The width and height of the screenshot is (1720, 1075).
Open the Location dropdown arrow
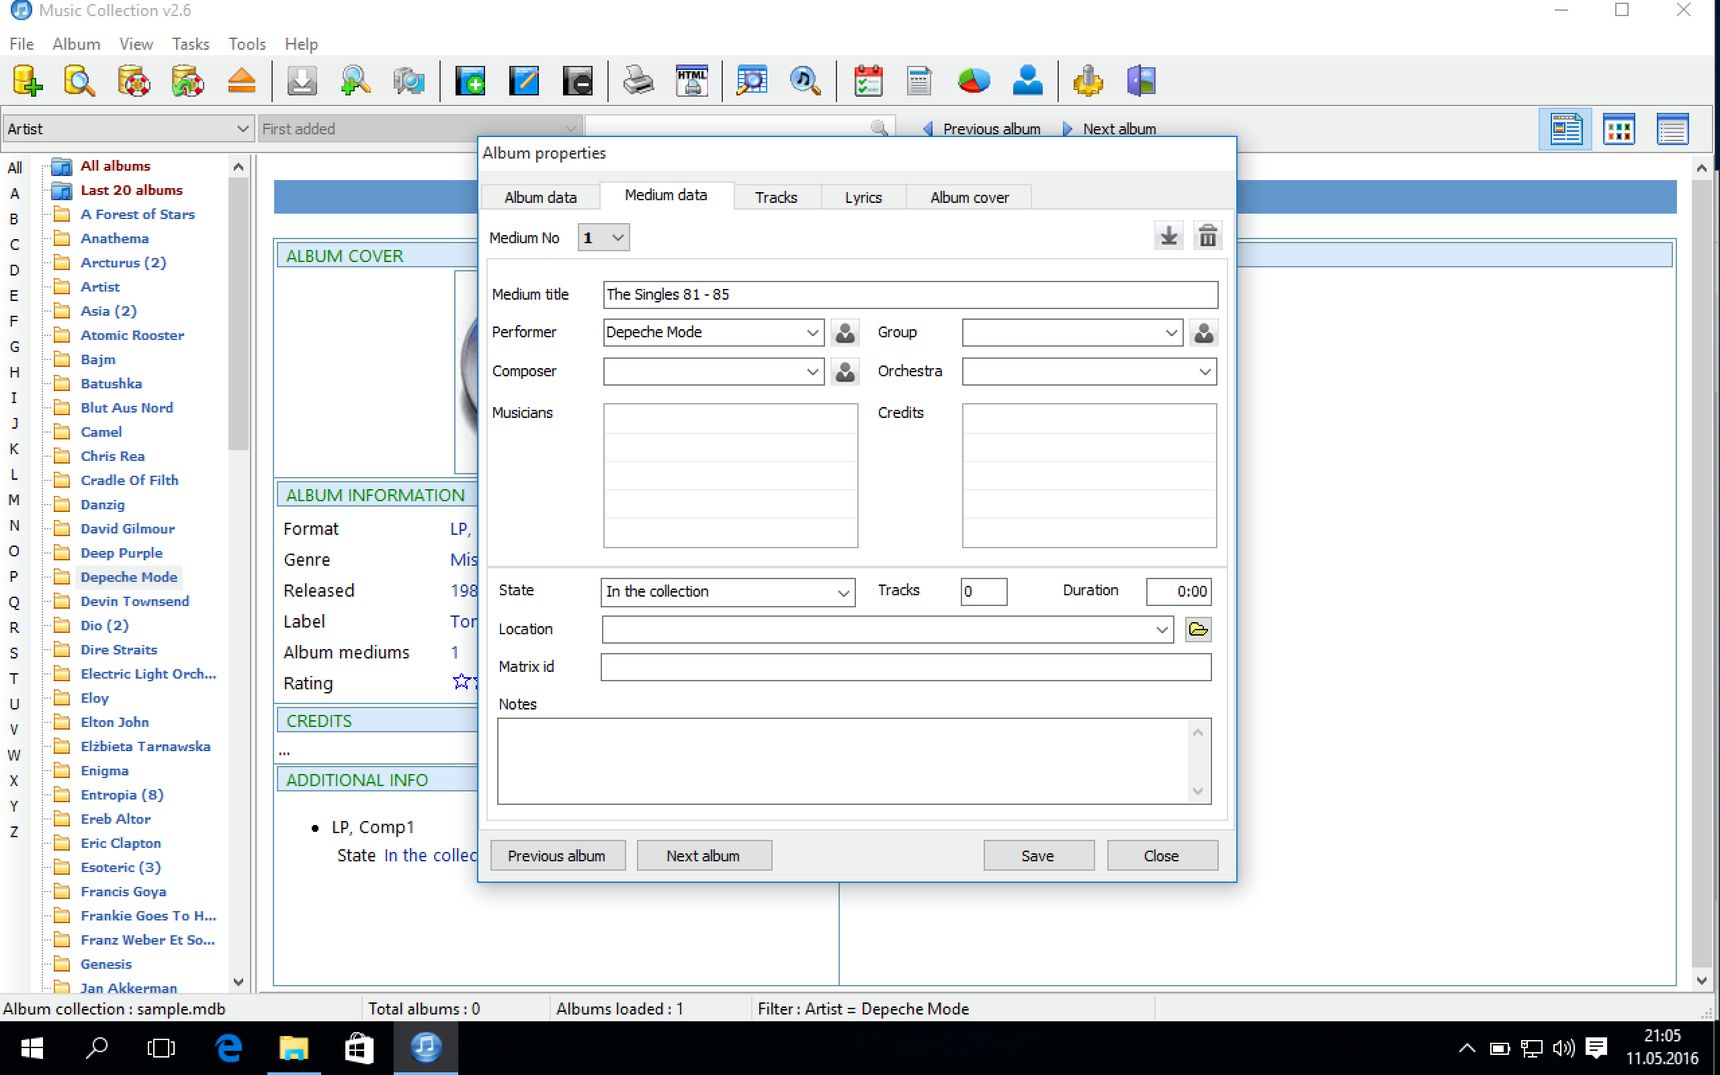[x=1161, y=630]
